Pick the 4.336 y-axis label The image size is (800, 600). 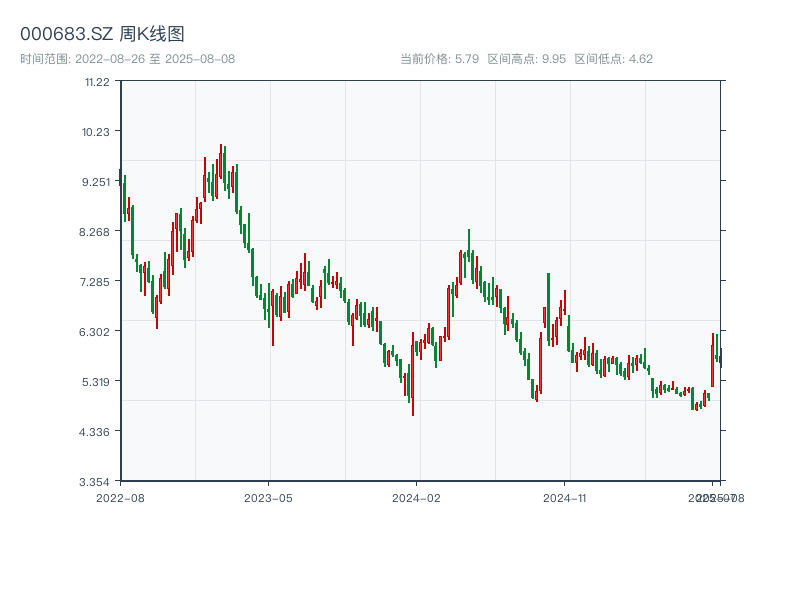[97, 432]
